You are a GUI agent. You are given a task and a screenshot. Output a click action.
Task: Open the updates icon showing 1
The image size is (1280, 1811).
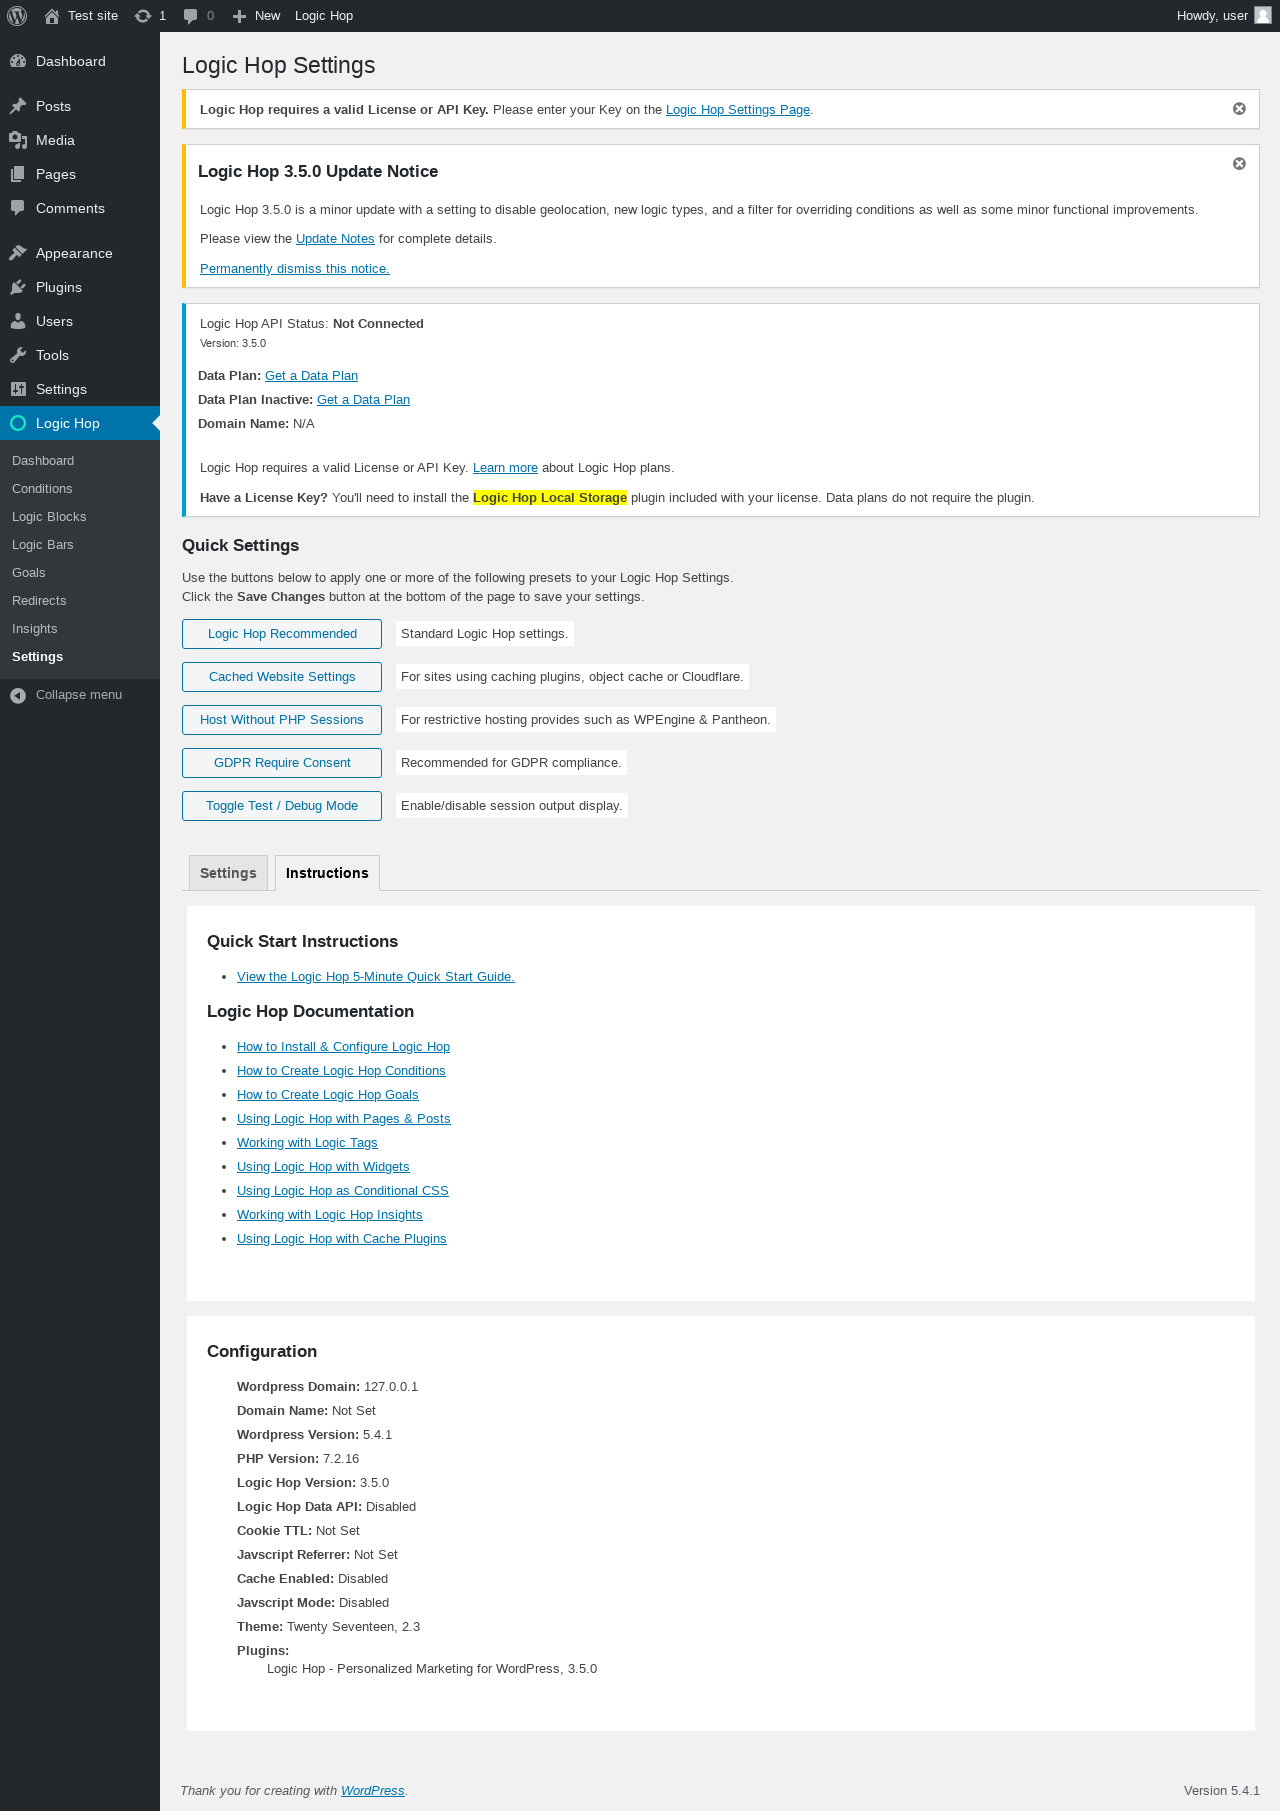tap(143, 16)
